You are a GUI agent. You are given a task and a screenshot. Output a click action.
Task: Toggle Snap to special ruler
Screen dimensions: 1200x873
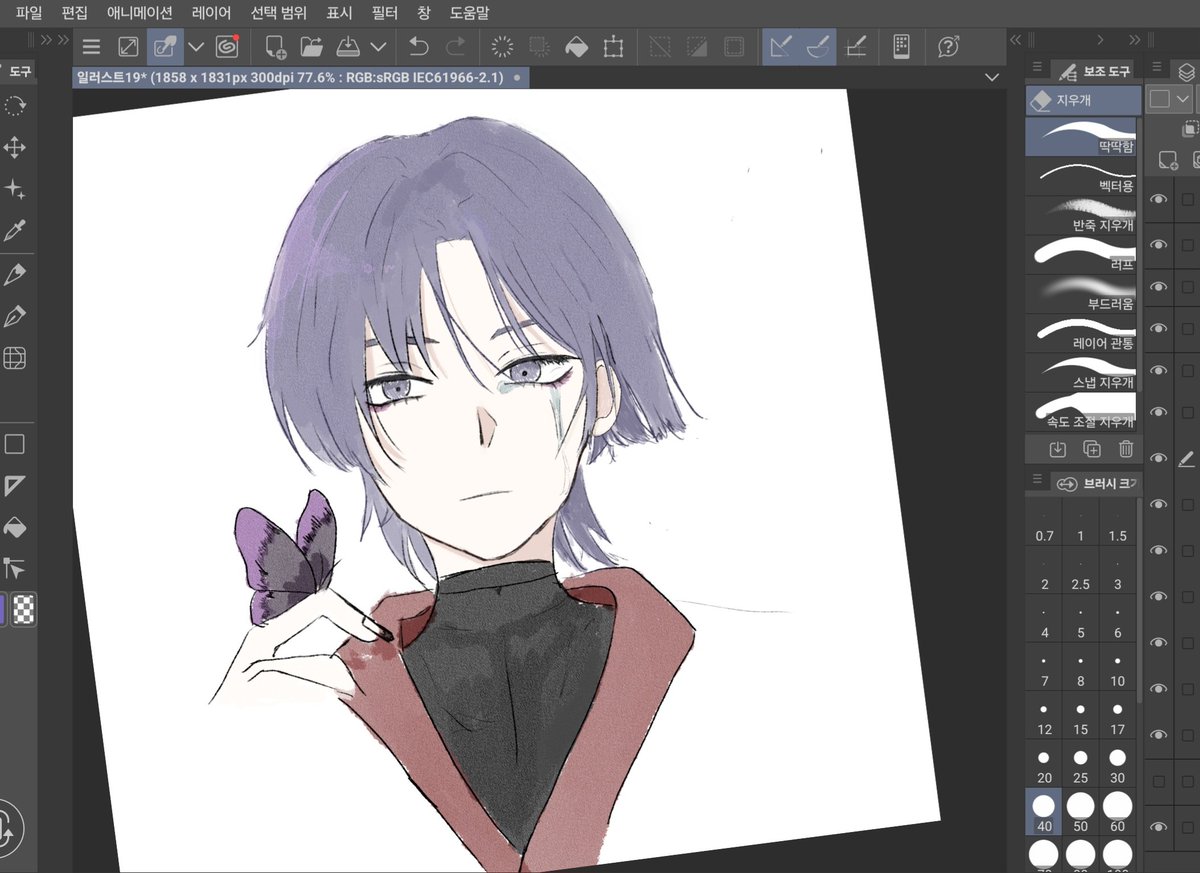click(818, 47)
